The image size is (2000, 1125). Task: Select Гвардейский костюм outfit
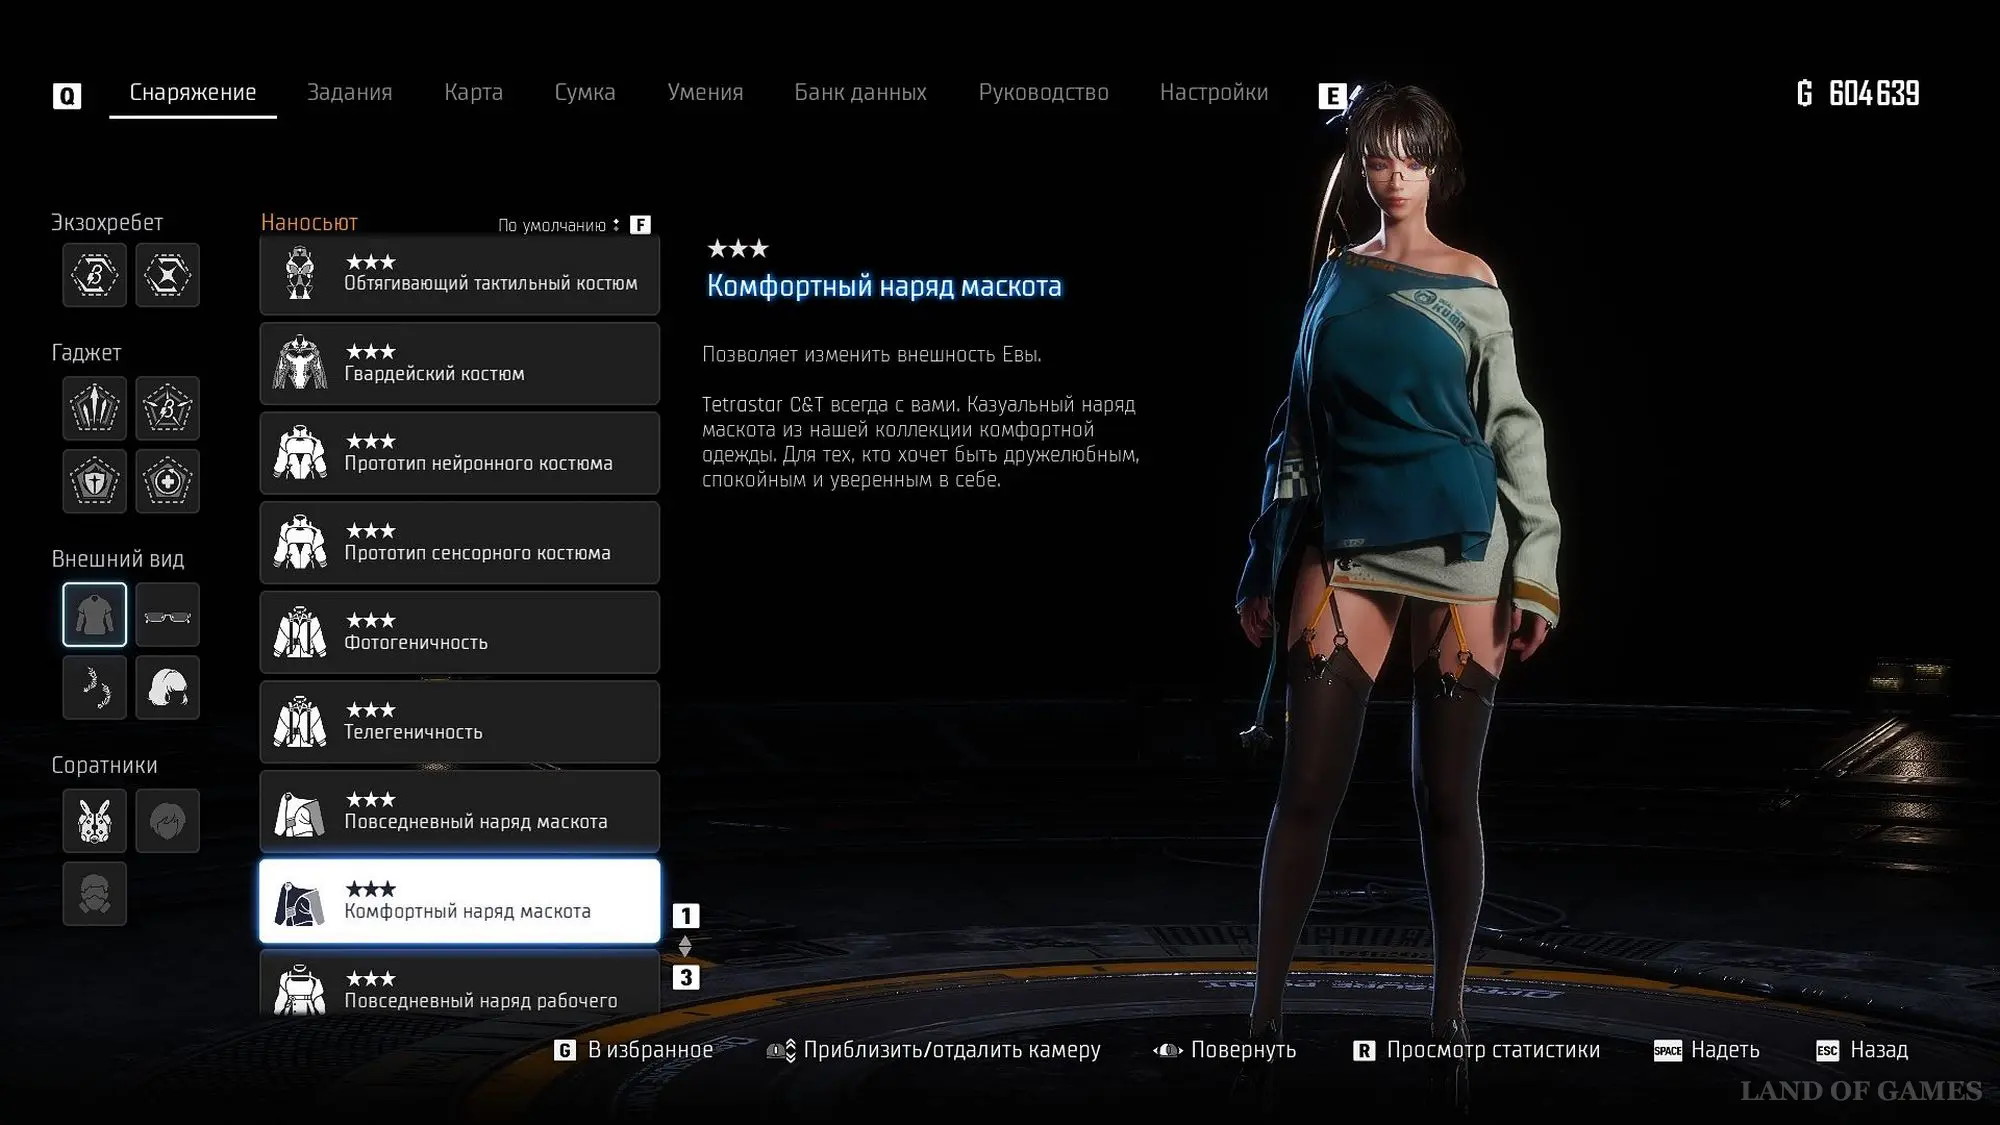460,363
